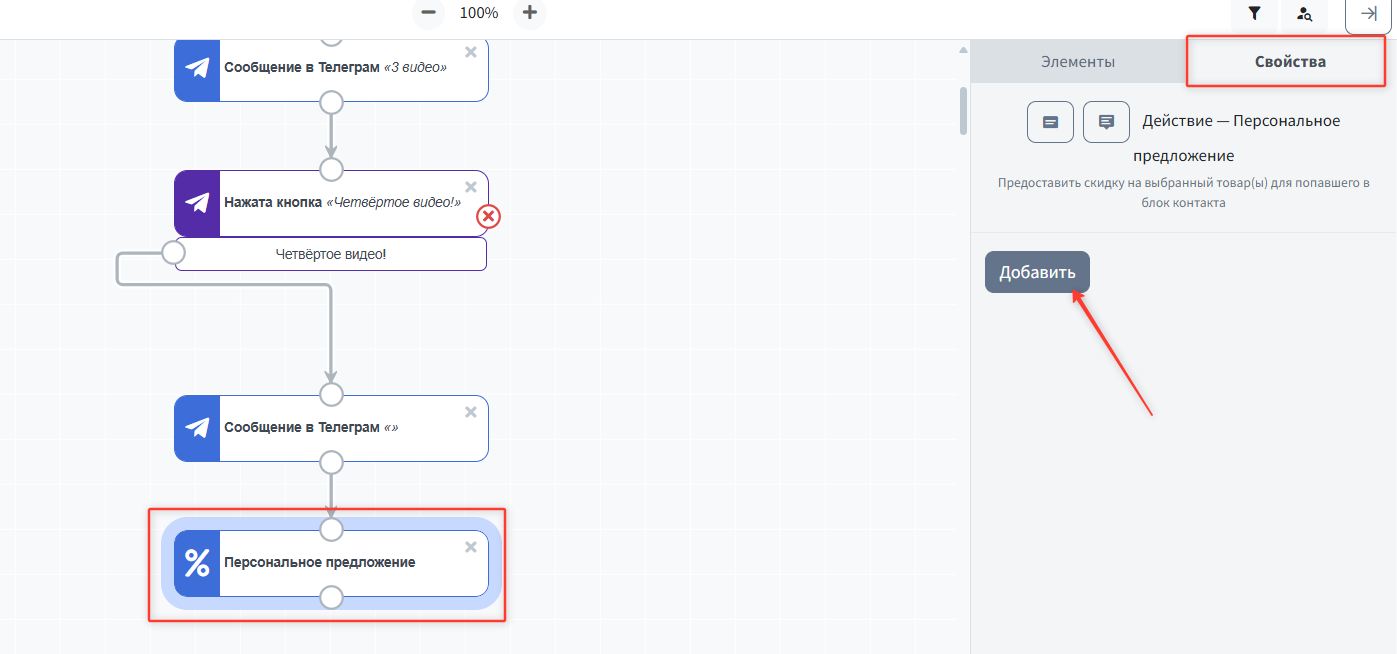Screen dimensions: 1397x654
Task: Select the Свойства tab
Action: [1290, 62]
